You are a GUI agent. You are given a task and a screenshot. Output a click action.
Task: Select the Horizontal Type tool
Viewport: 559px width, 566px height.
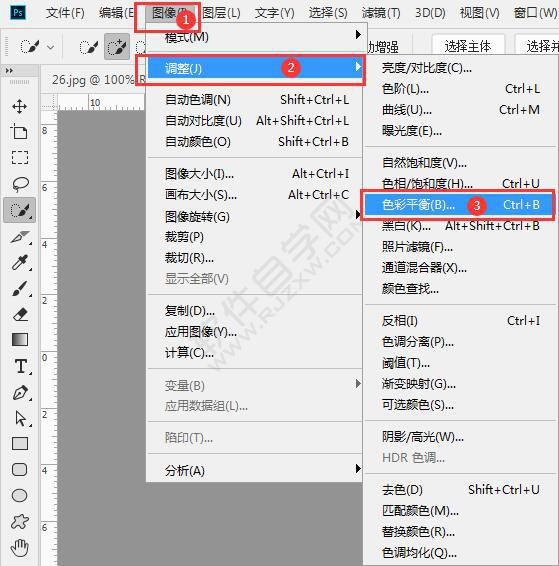click(21, 366)
